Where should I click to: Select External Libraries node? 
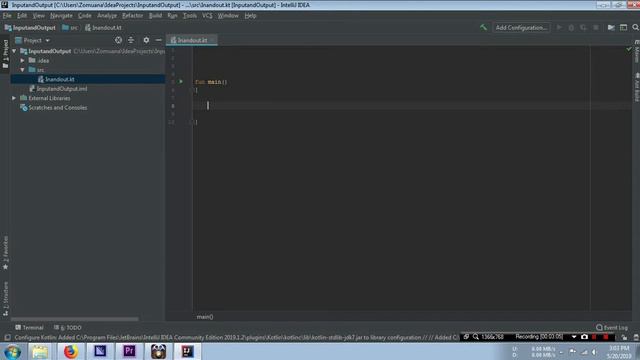click(x=45, y=98)
